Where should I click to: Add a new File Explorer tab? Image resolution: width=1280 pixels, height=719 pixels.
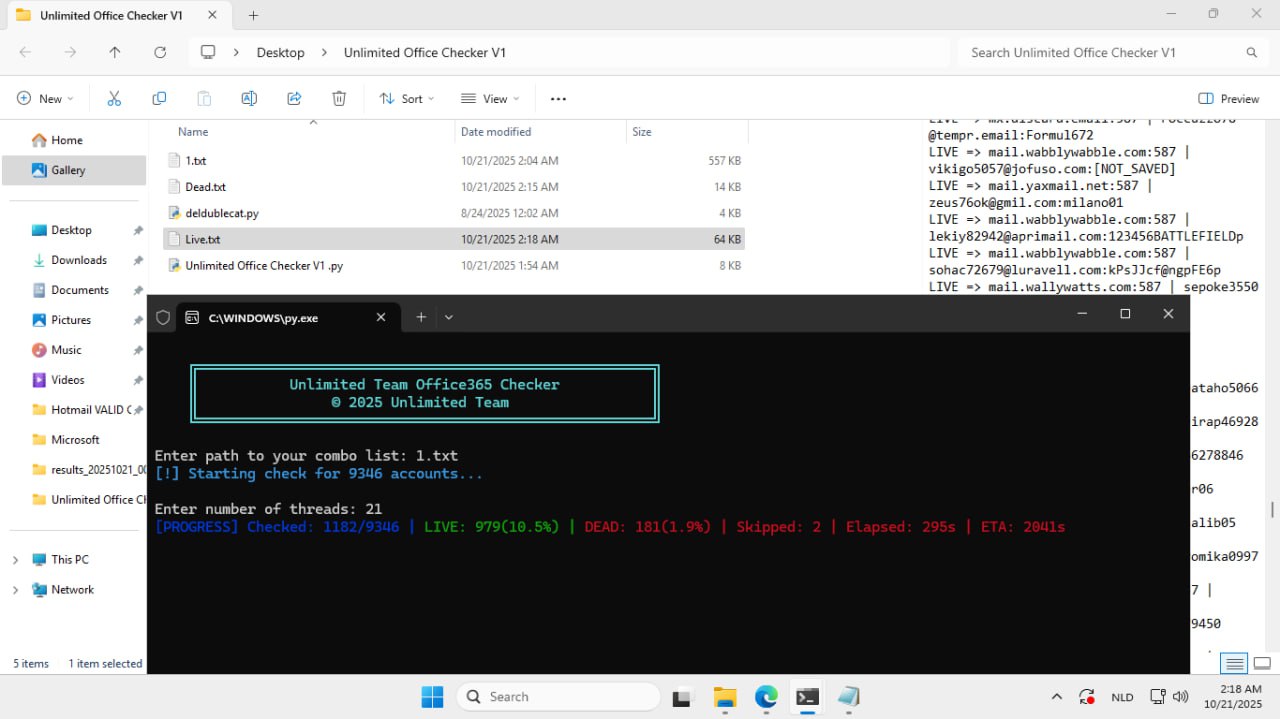coord(253,15)
